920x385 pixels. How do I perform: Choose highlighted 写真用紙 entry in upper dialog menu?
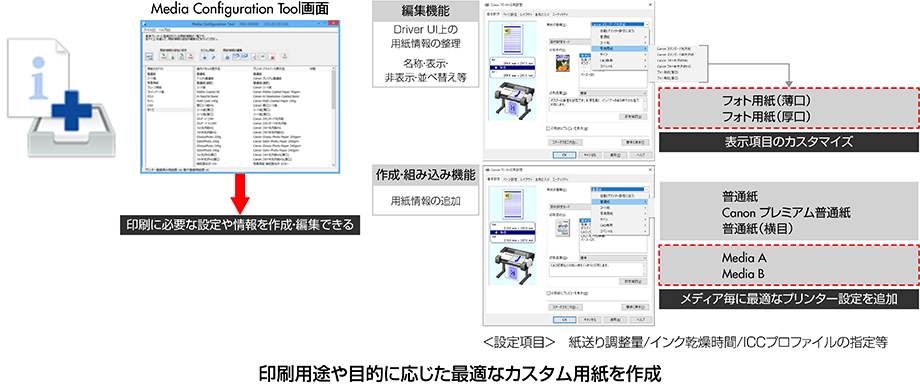coord(620,48)
